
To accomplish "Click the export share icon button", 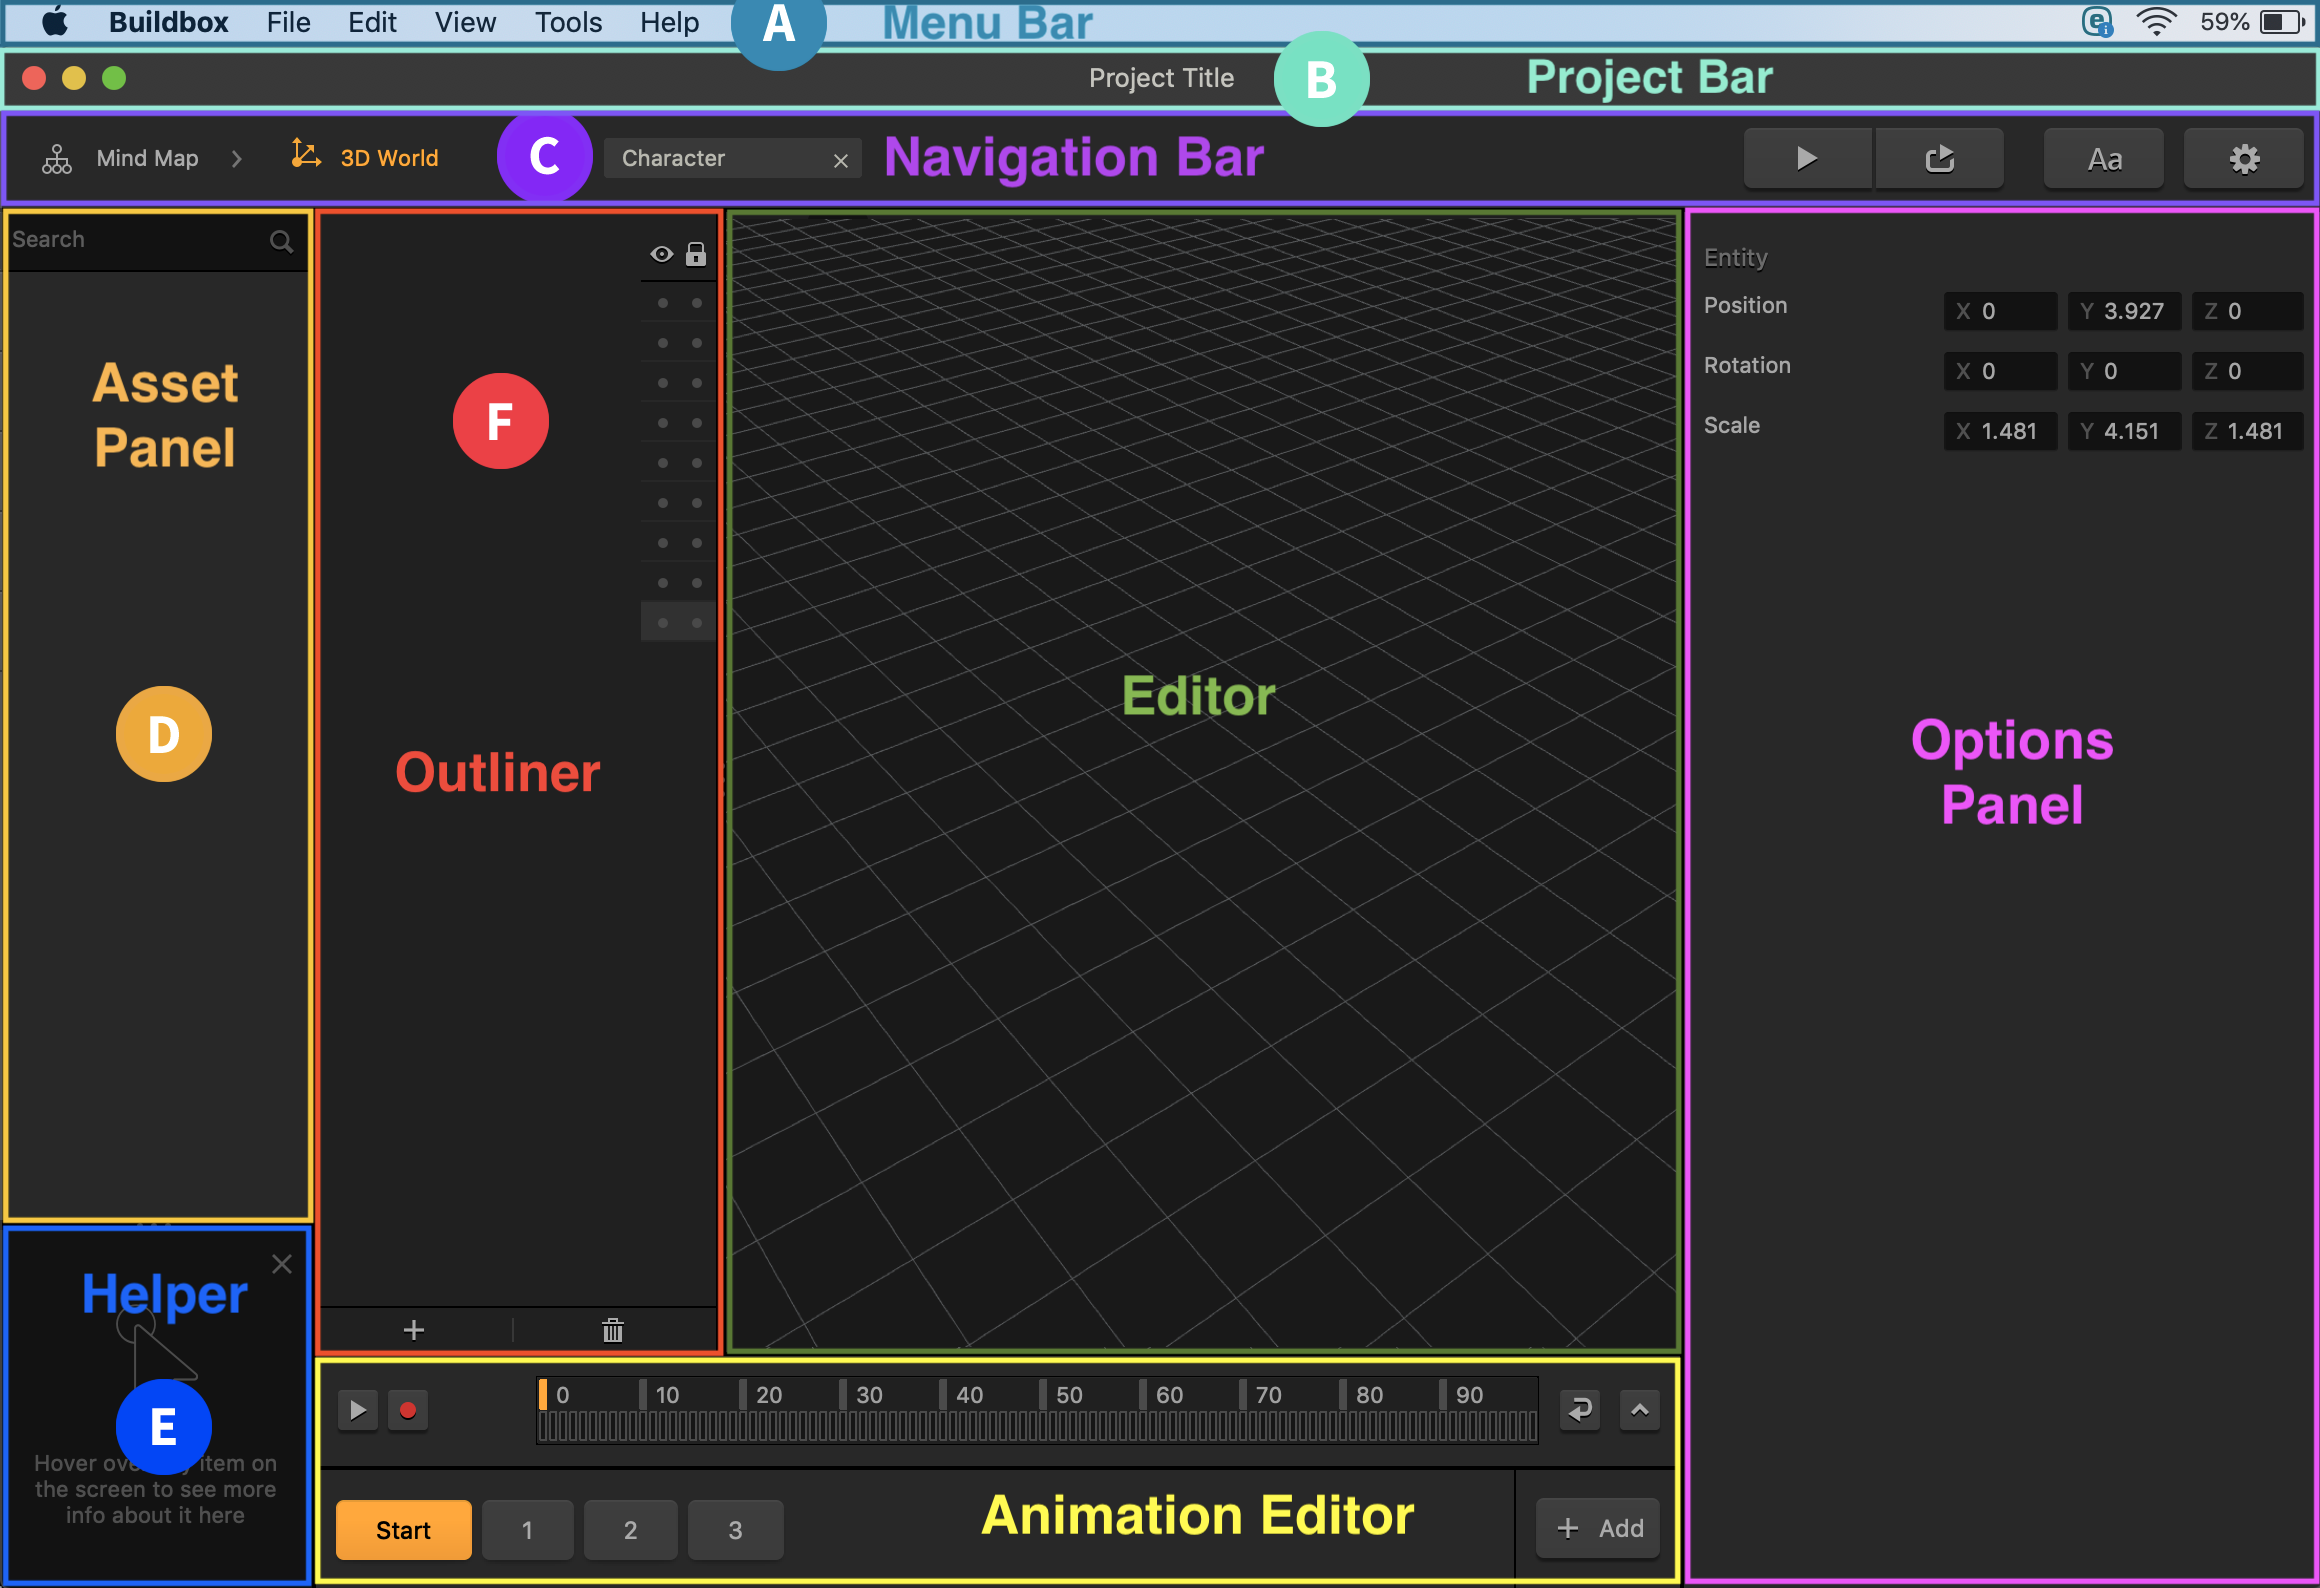I will pos(1939,158).
